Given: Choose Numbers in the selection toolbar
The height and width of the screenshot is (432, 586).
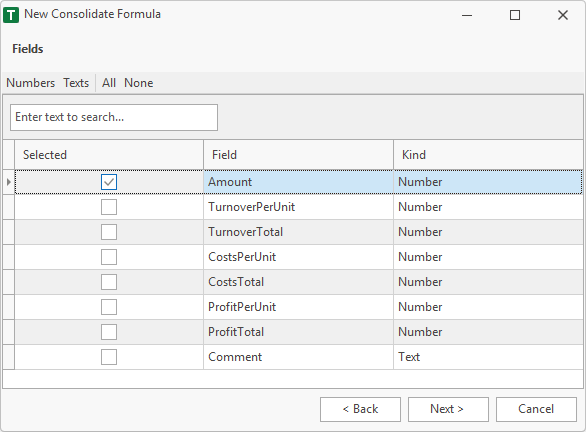Looking at the screenshot, I should tap(31, 83).
